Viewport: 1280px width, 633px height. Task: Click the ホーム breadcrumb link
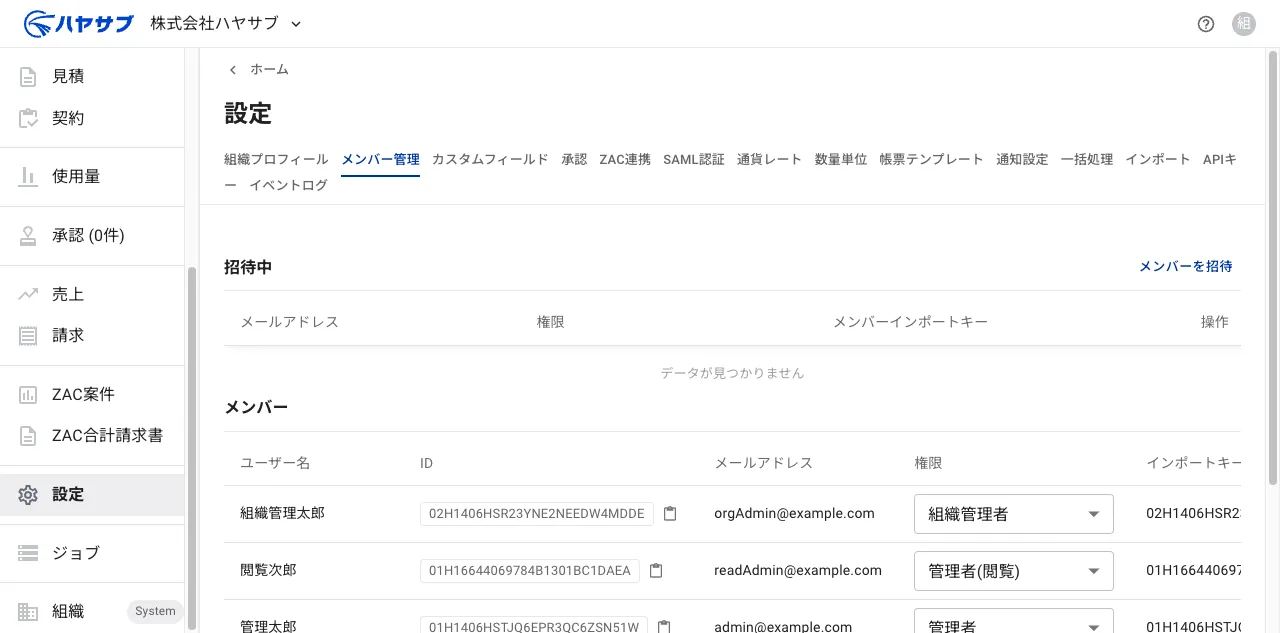pos(269,70)
